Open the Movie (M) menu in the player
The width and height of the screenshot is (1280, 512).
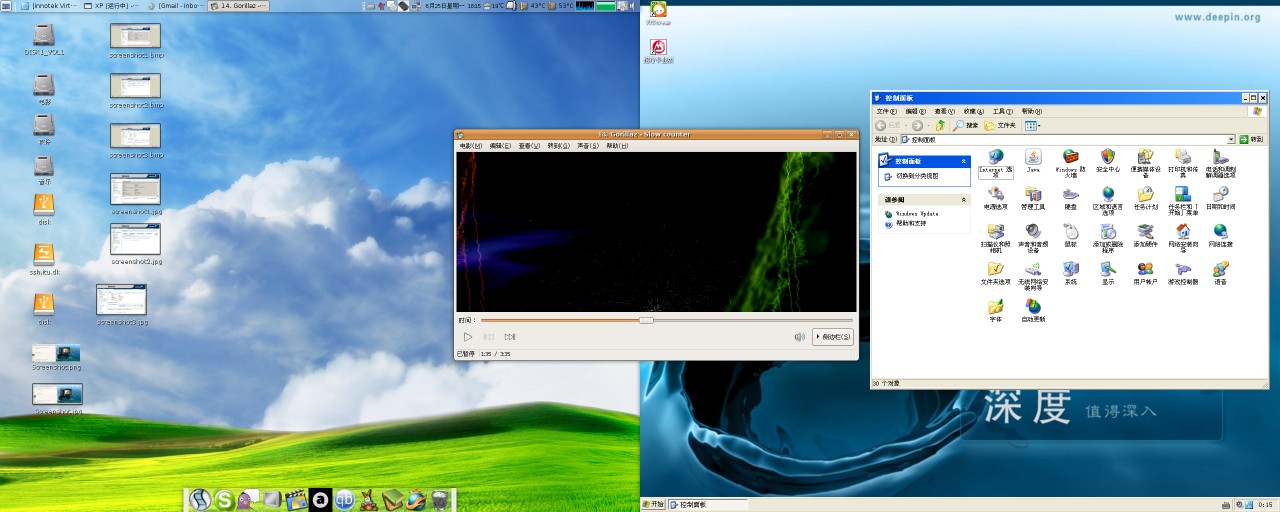[470, 146]
